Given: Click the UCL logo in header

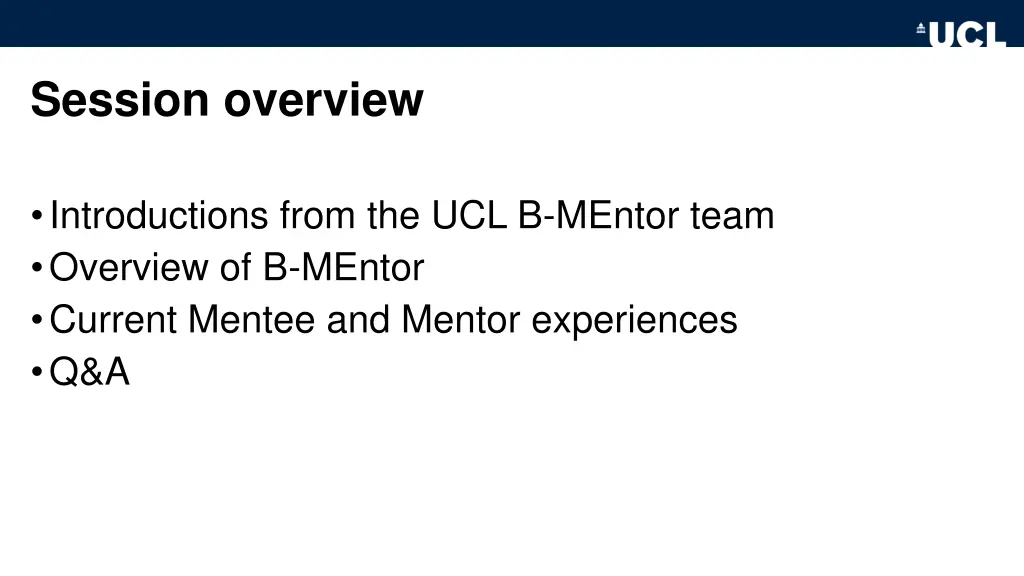Looking at the screenshot, I should tap(961, 34).
